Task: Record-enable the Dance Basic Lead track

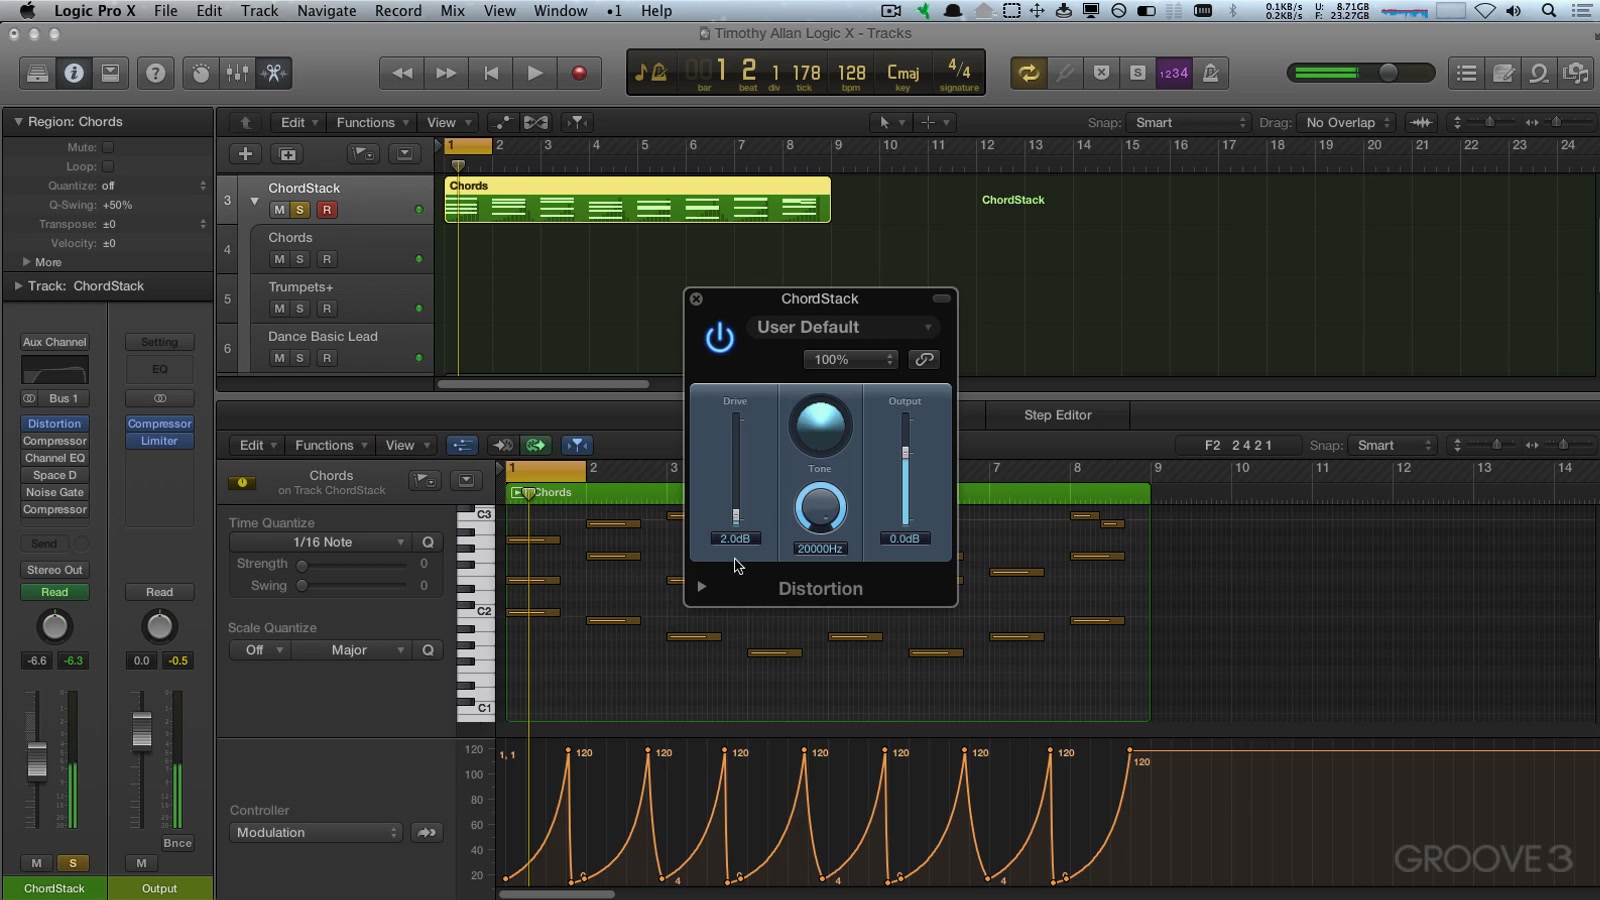Action: tap(326, 358)
